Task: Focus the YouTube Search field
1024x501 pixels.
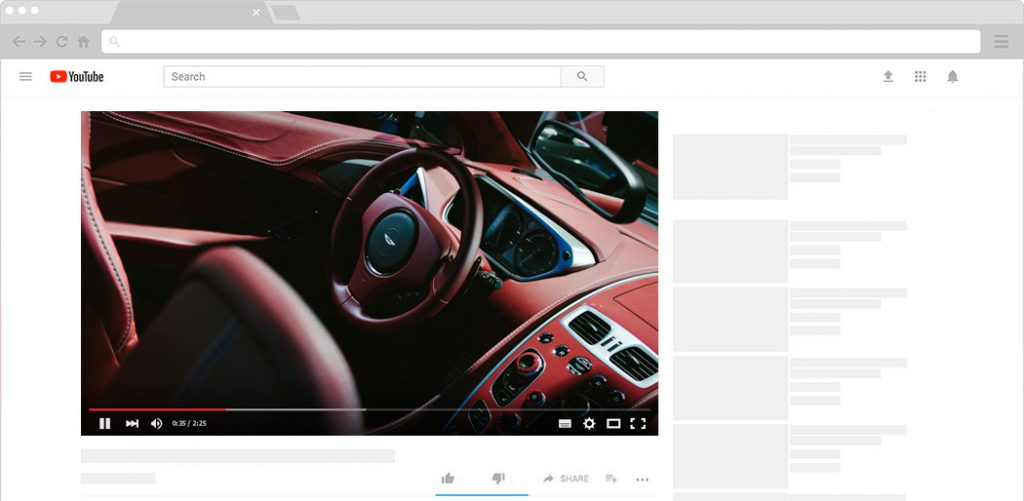Action: coord(362,76)
